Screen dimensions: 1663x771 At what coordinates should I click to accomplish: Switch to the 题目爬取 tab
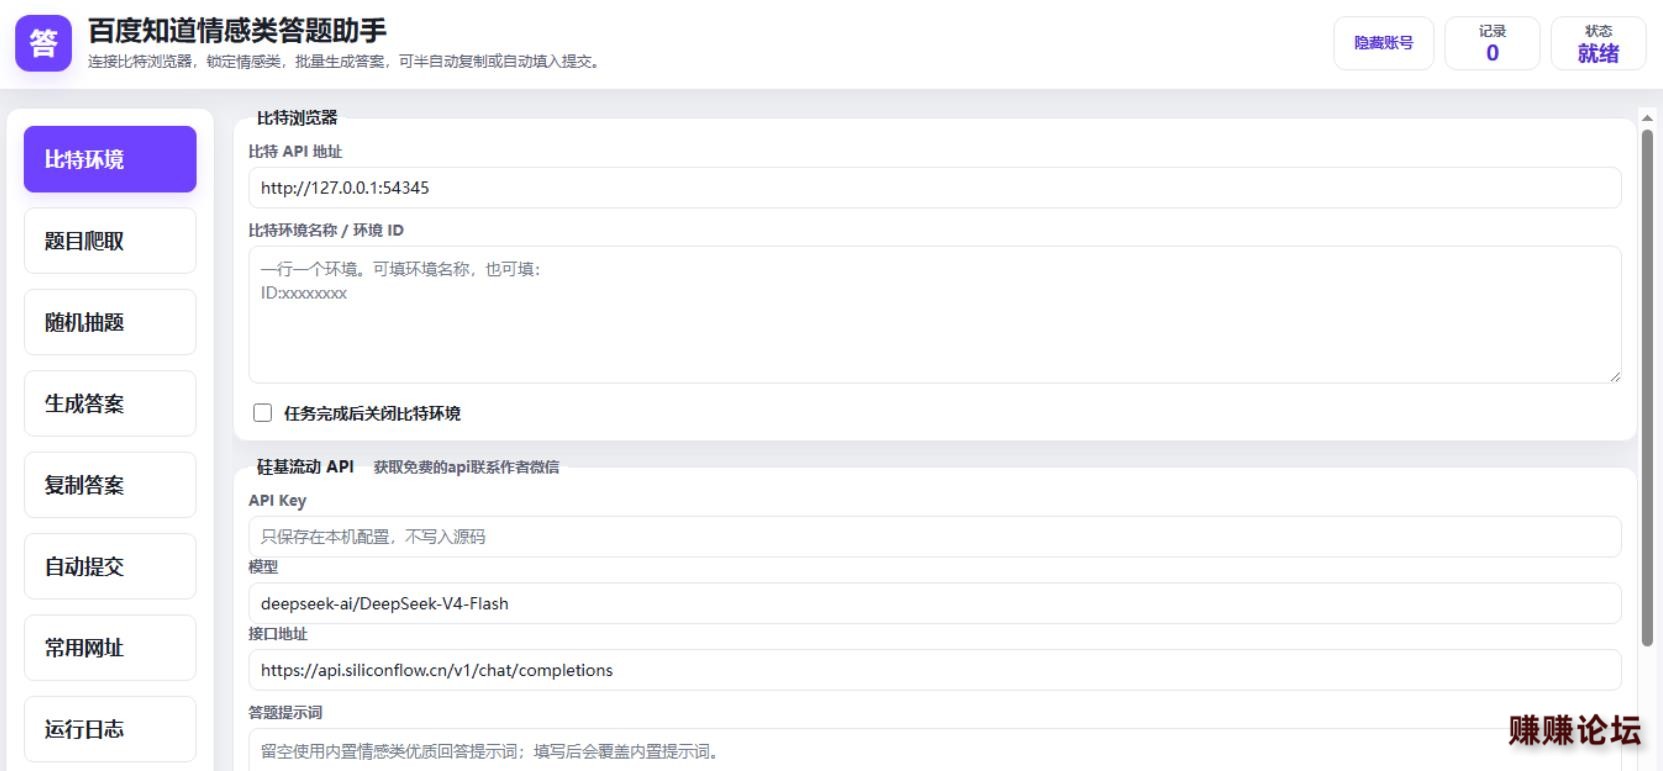click(x=110, y=241)
